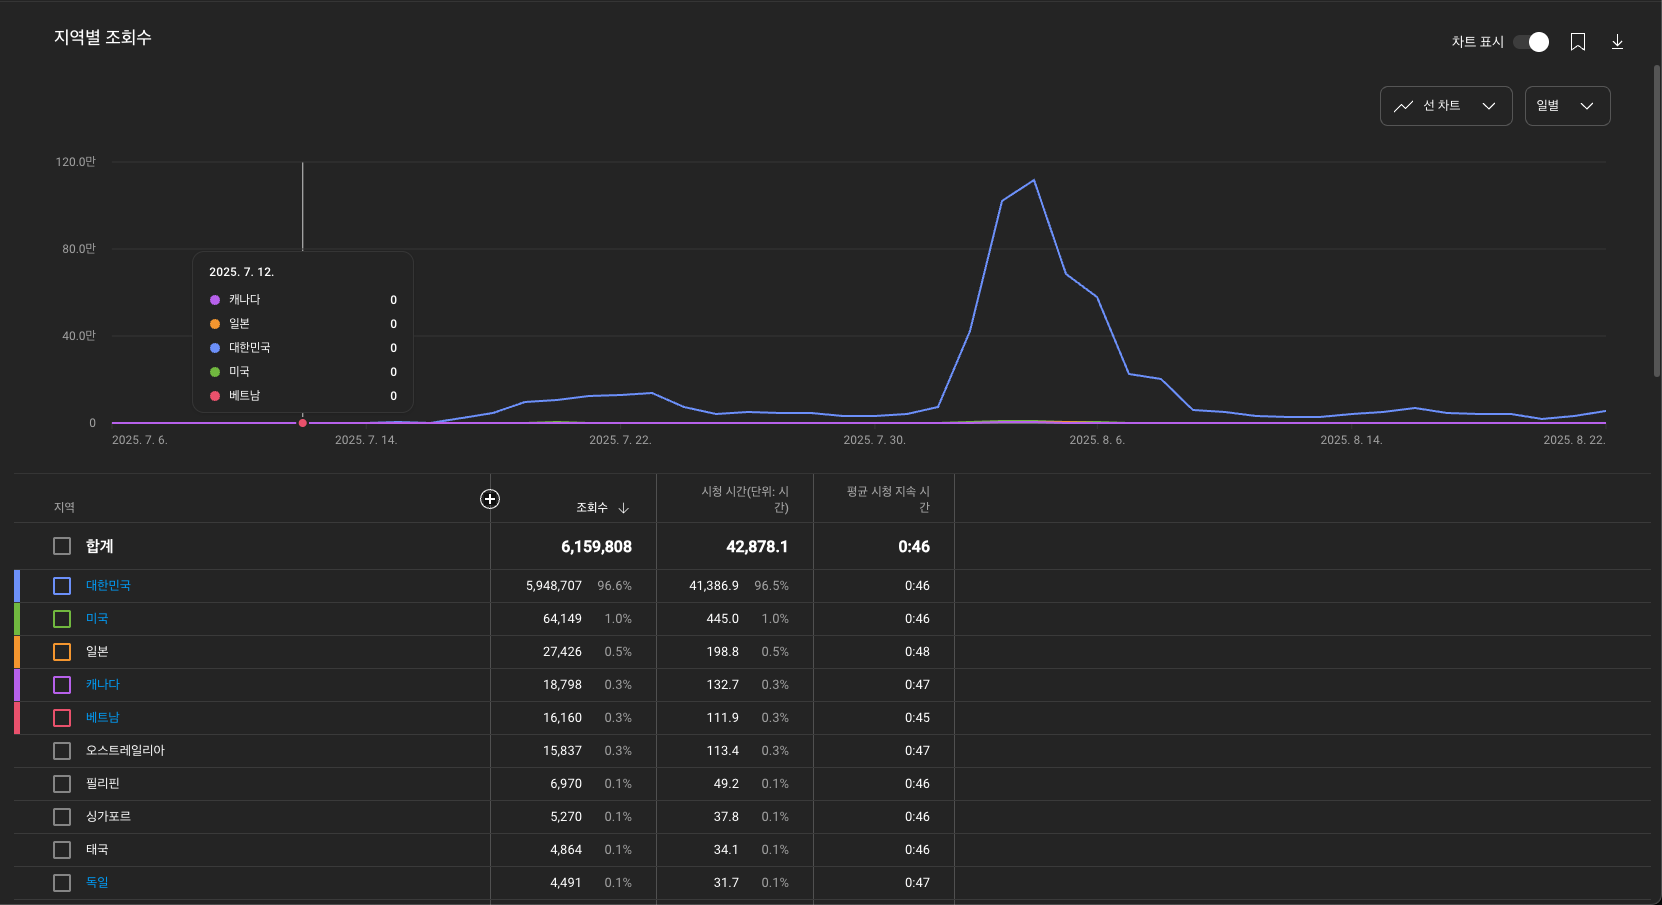
Task: Expand the 일별 interval dropdown
Action: 1566,106
